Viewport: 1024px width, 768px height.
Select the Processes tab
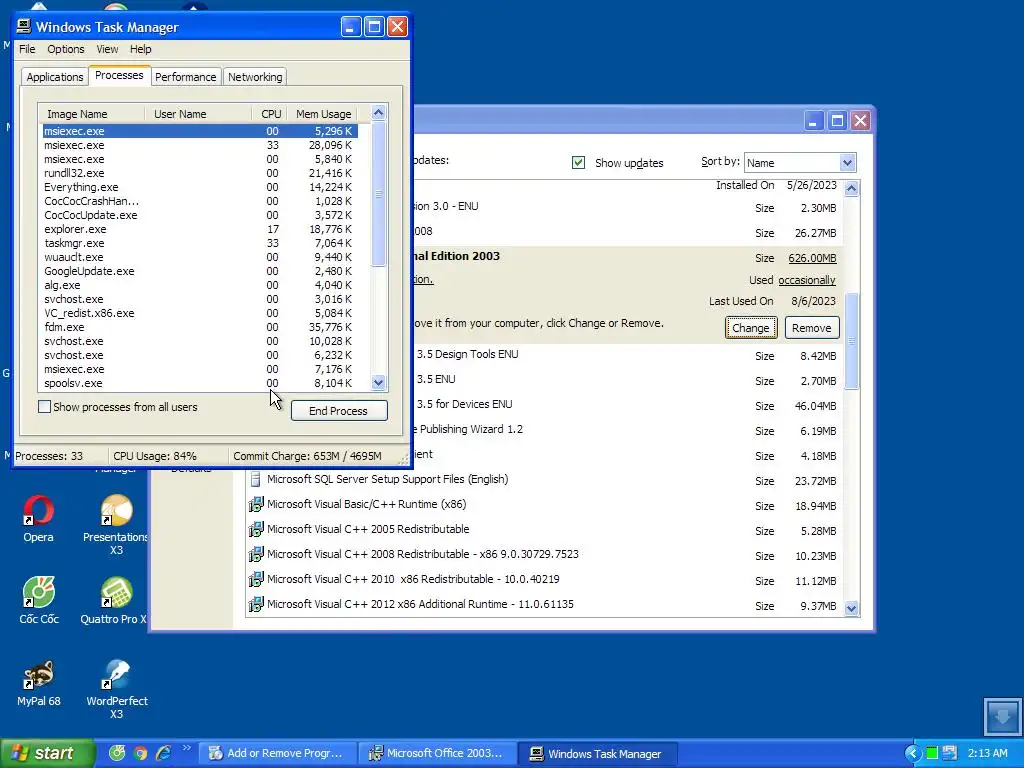(x=119, y=75)
